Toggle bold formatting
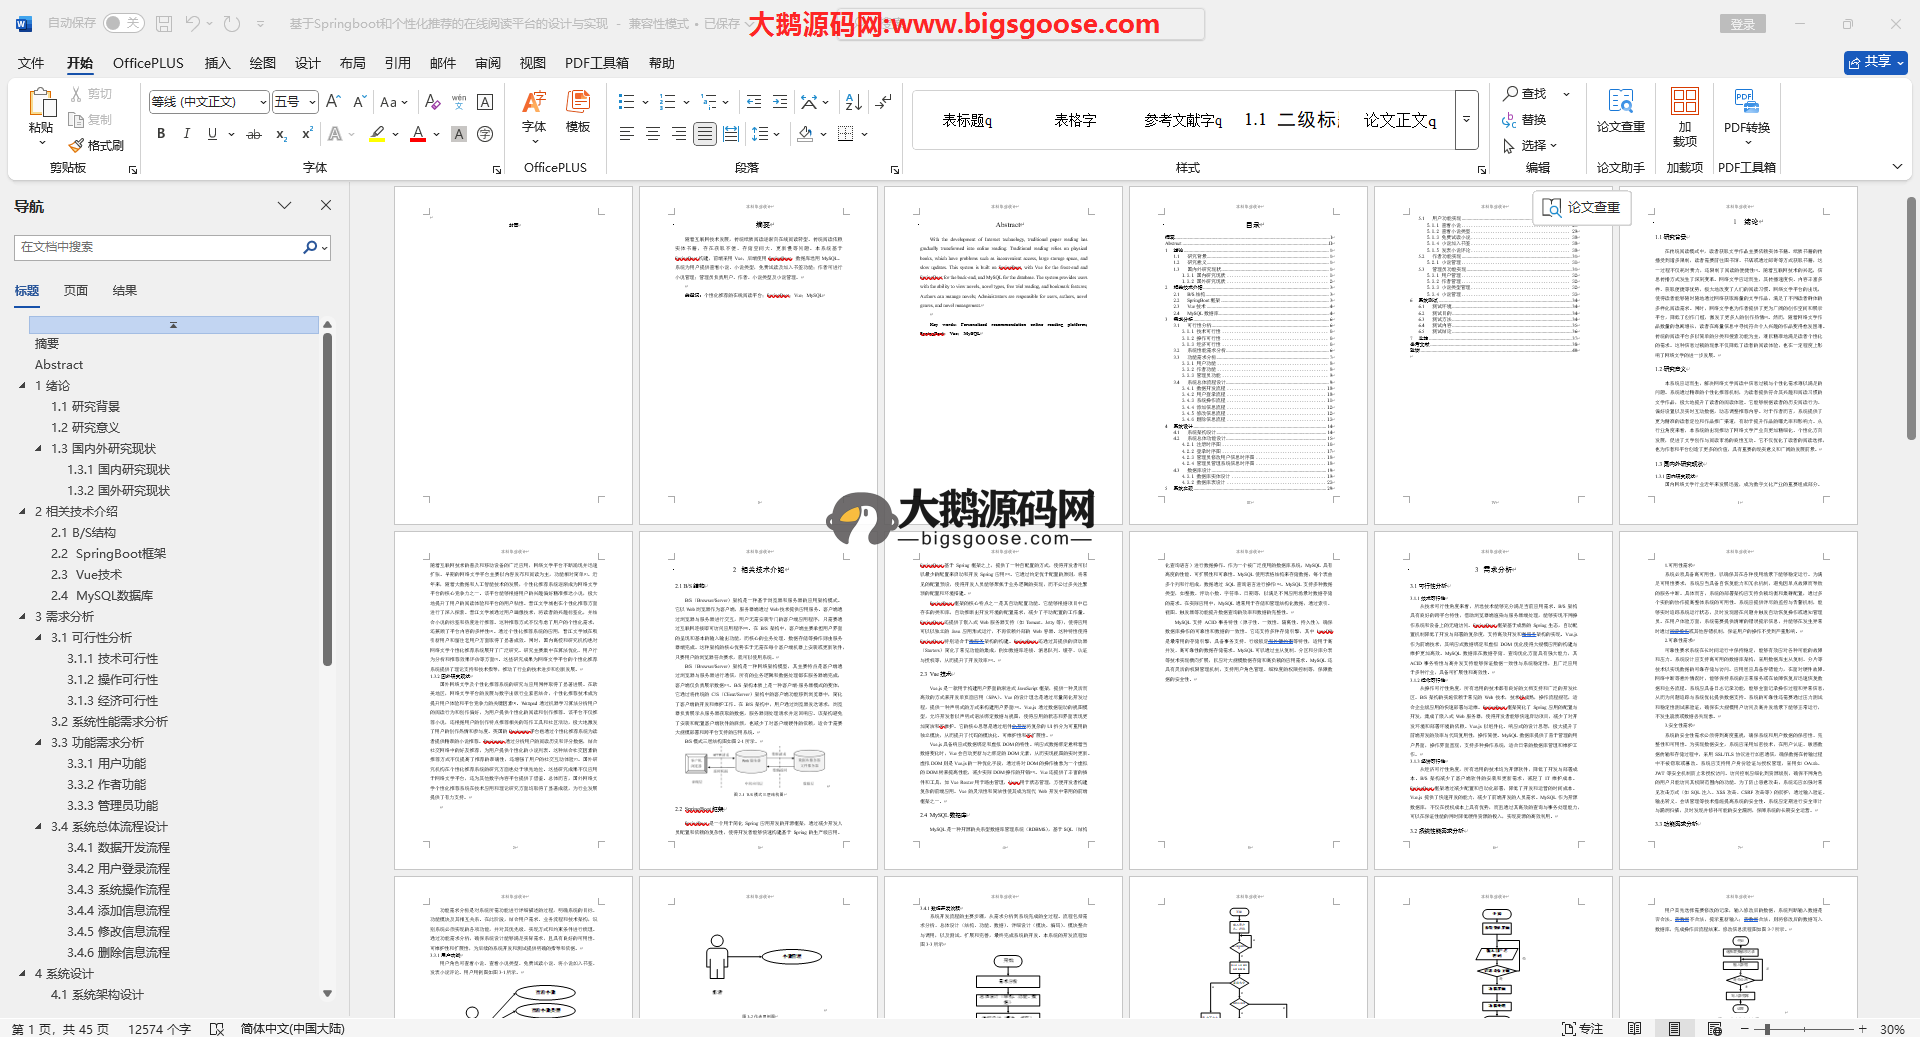 point(161,134)
